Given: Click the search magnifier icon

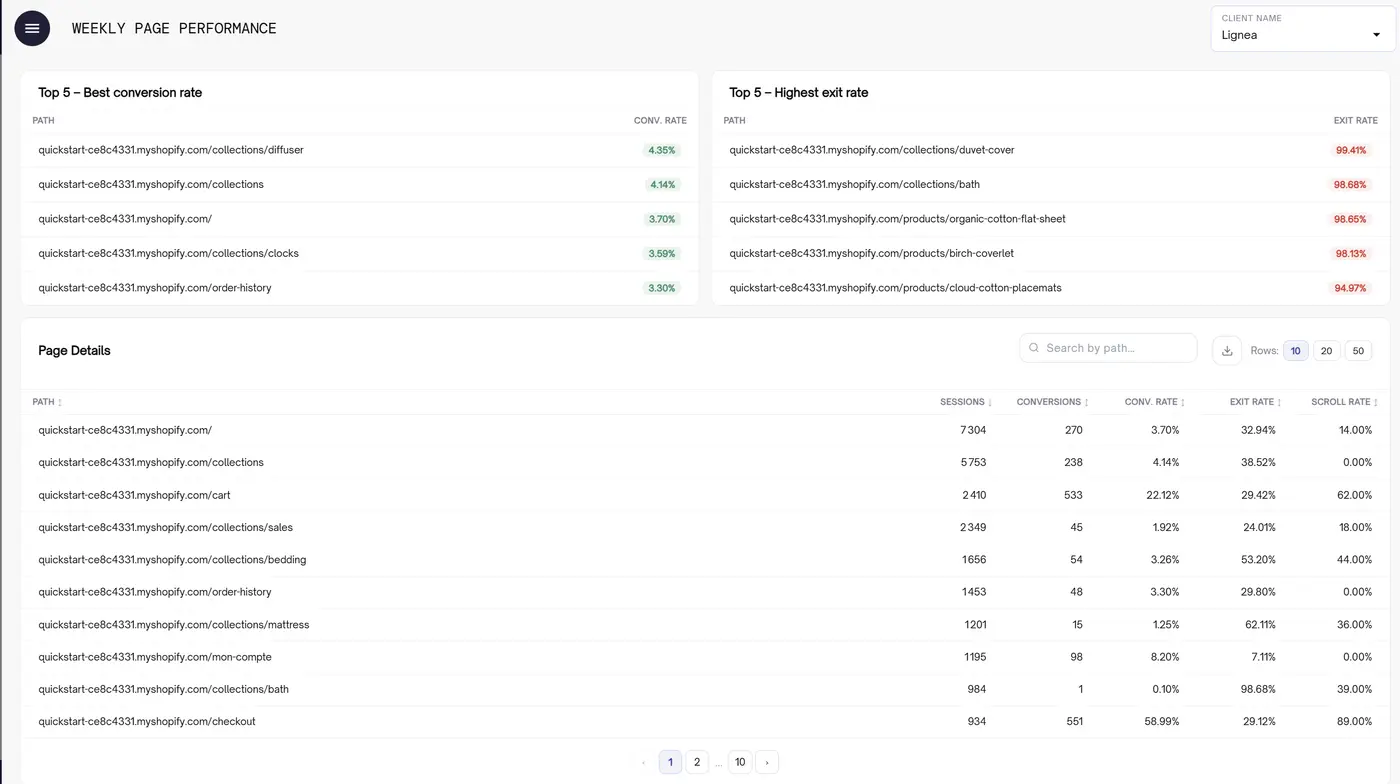Looking at the screenshot, I should [x=1034, y=348].
